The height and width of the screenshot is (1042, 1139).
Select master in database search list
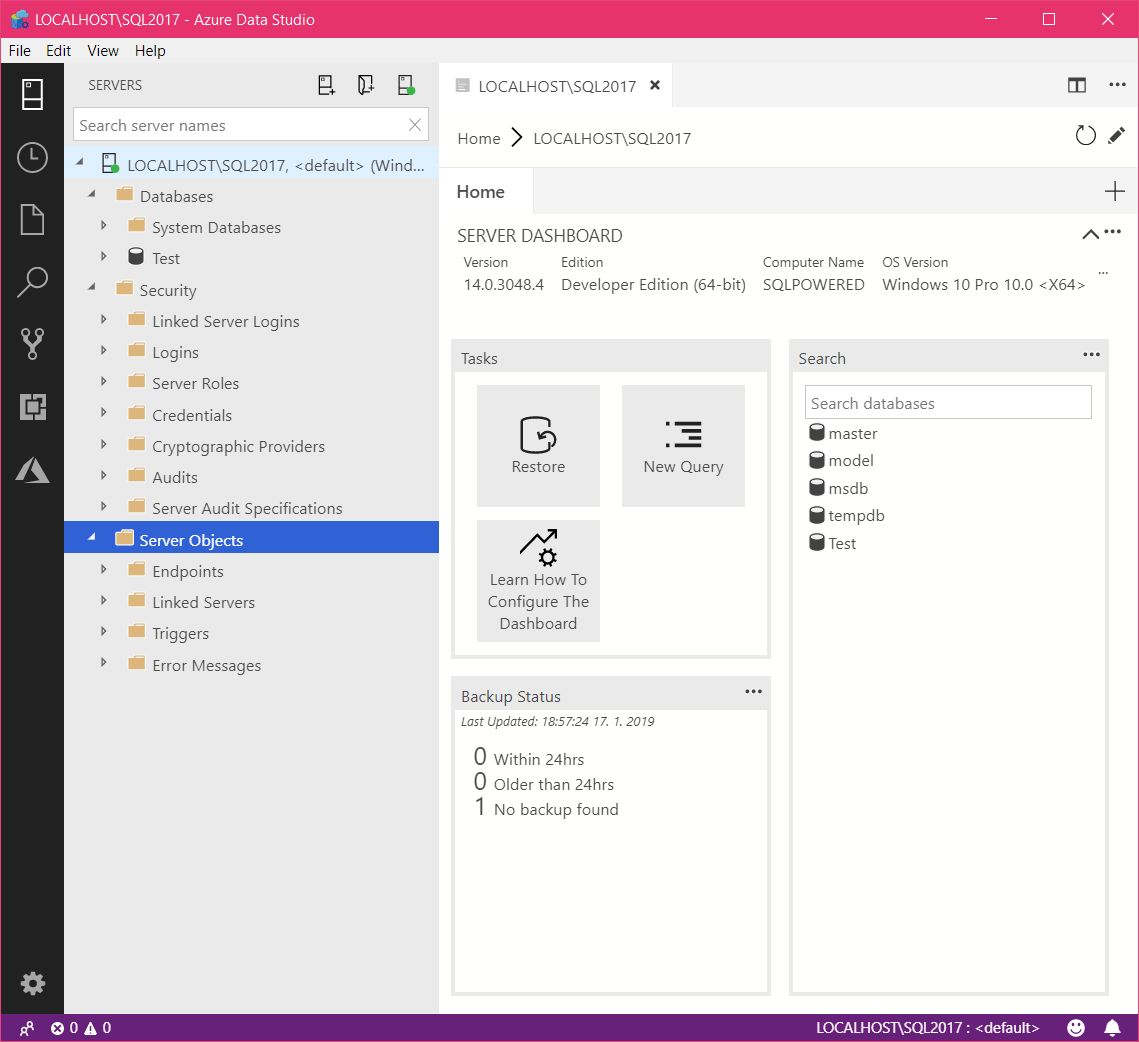tap(843, 434)
